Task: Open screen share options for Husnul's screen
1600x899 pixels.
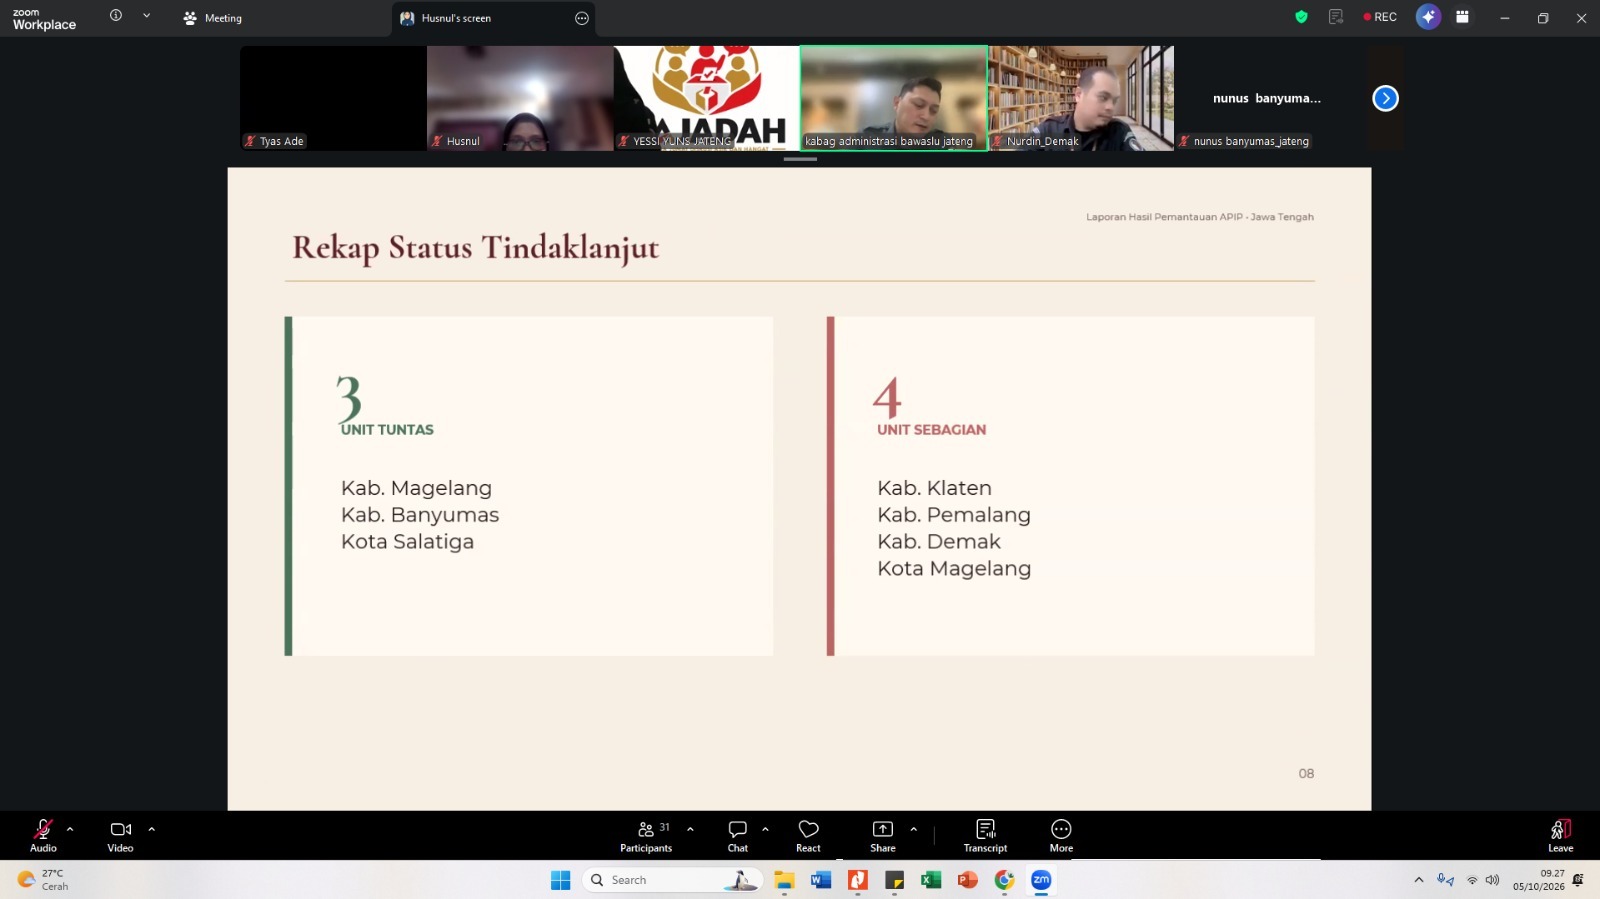Action: (x=582, y=18)
